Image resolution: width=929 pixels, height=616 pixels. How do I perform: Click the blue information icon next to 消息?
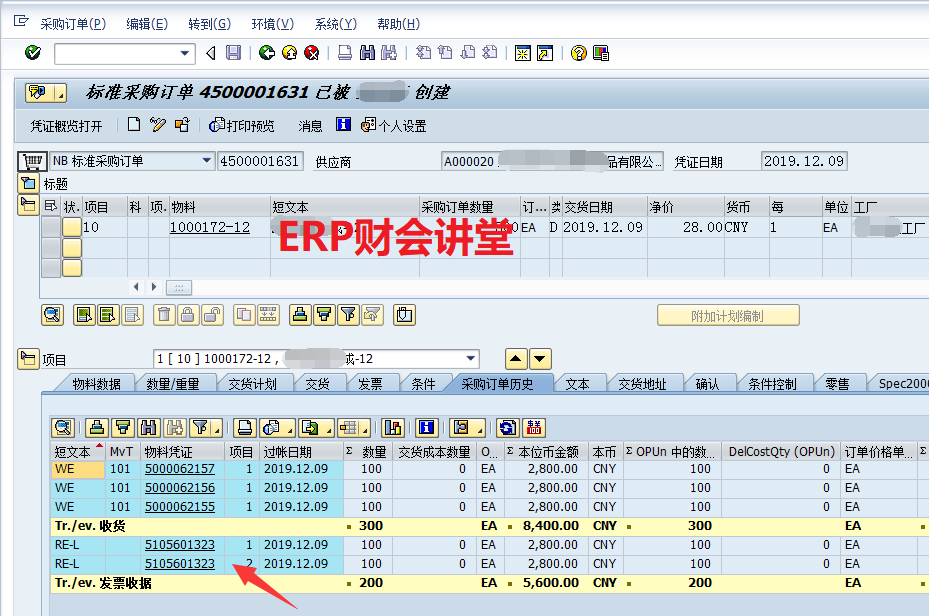[343, 125]
